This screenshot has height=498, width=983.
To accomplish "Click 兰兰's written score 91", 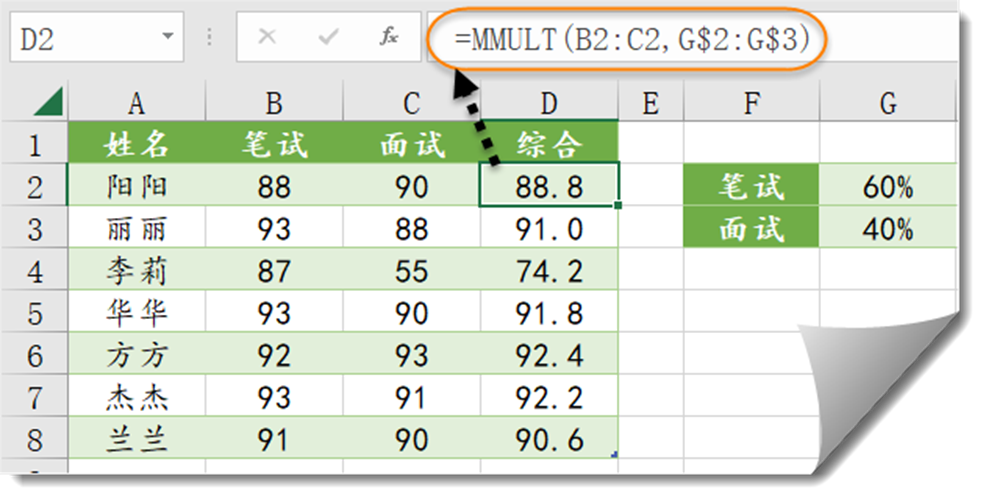I will 274,438.
